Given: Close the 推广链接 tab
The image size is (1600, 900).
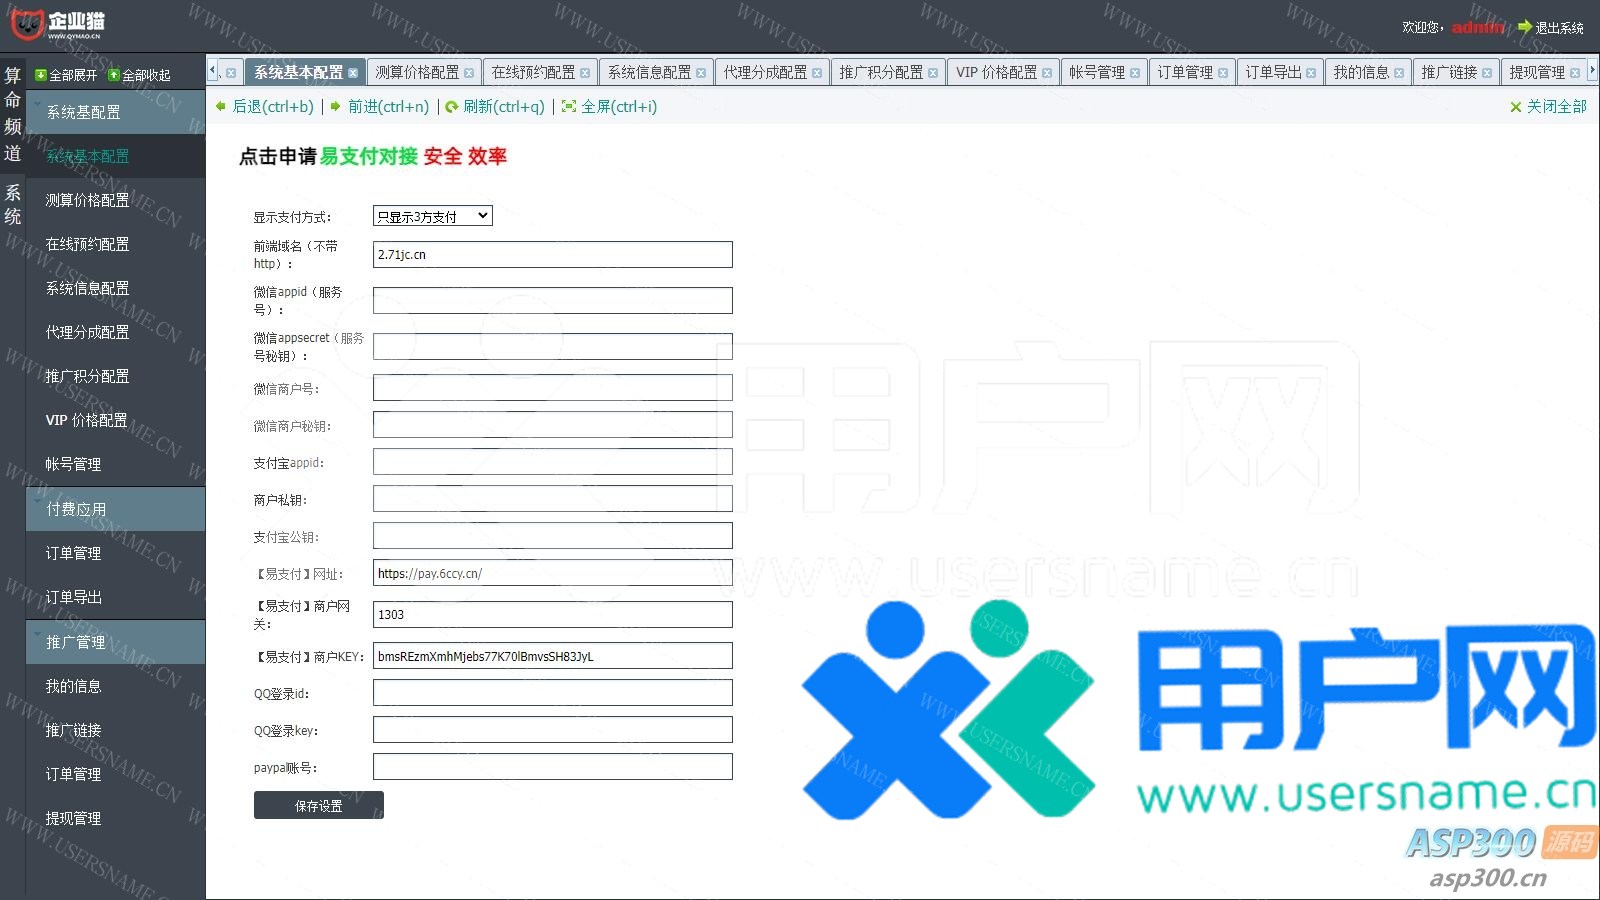Looking at the screenshot, I should (x=1487, y=73).
